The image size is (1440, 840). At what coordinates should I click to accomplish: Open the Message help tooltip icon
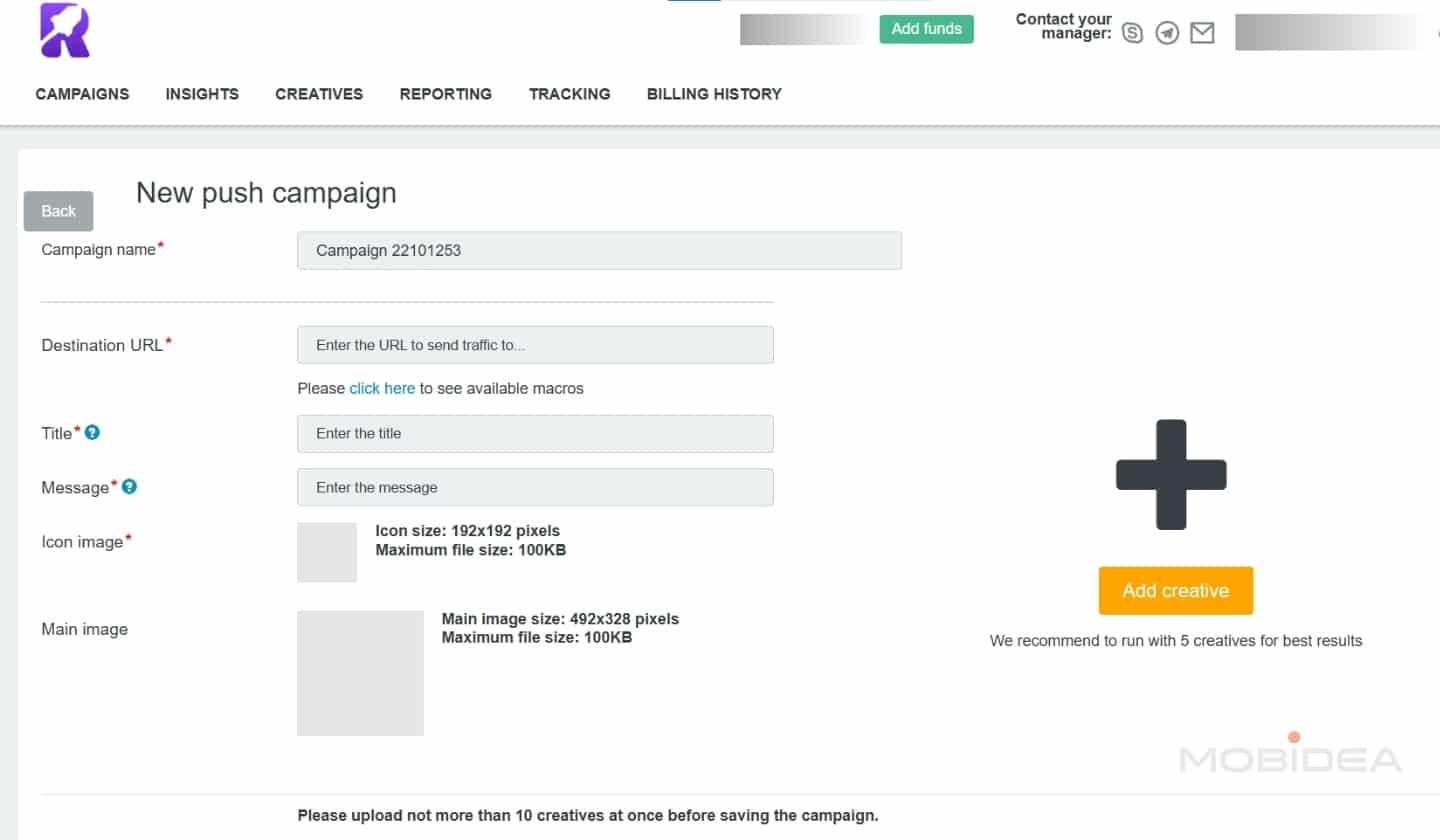tap(128, 486)
